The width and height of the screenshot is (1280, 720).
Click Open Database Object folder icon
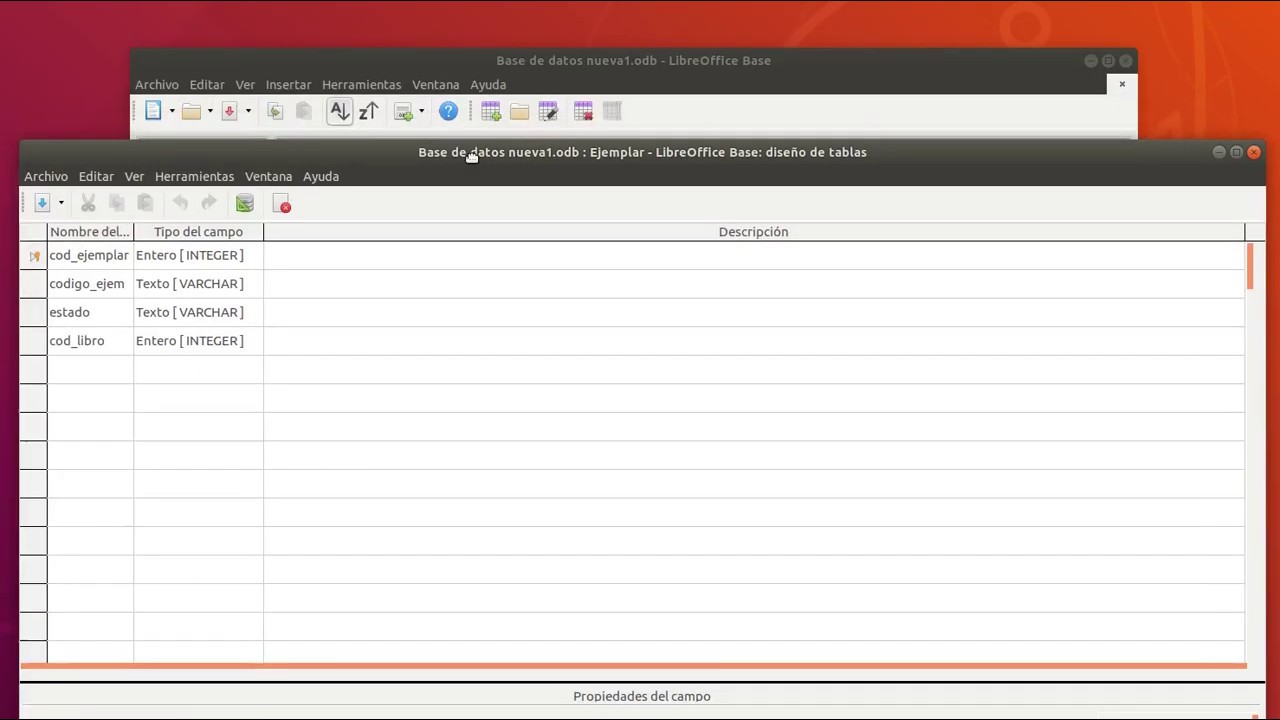coord(519,111)
